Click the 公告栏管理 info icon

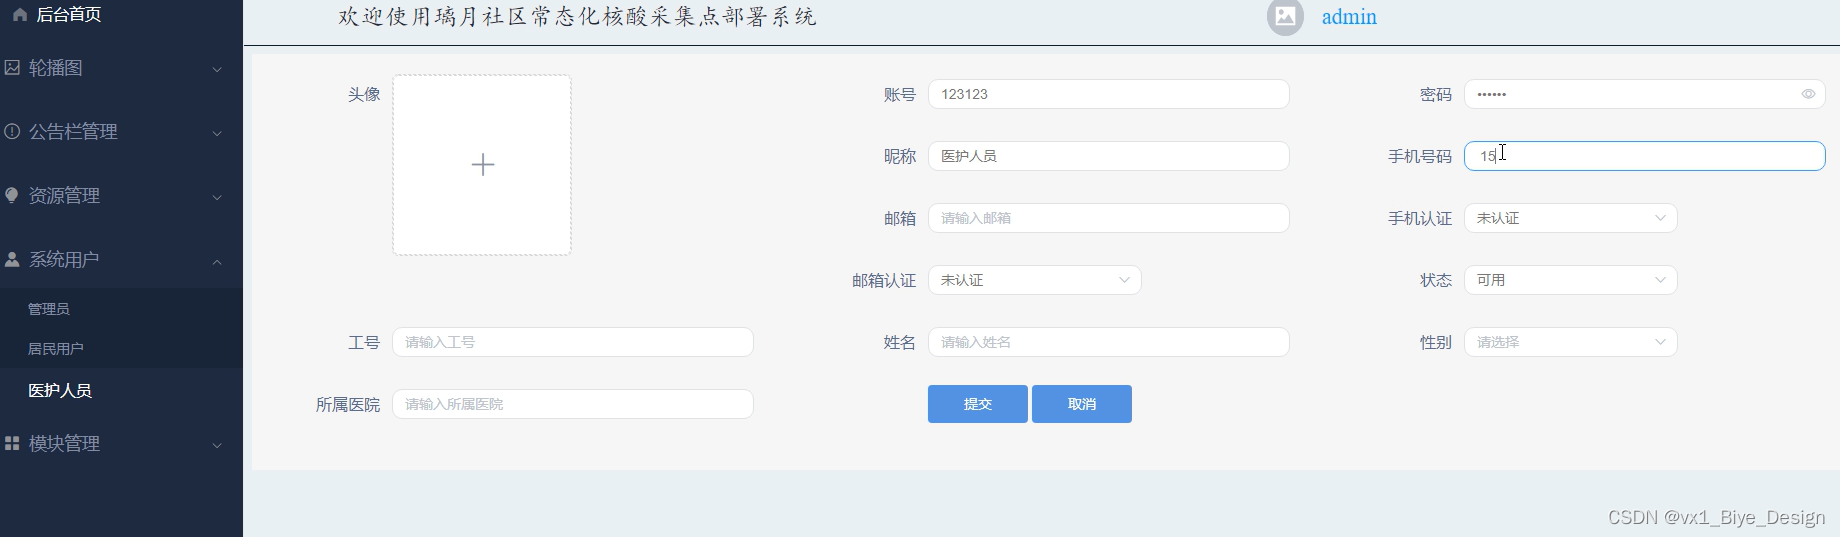pyautogui.click(x=12, y=131)
